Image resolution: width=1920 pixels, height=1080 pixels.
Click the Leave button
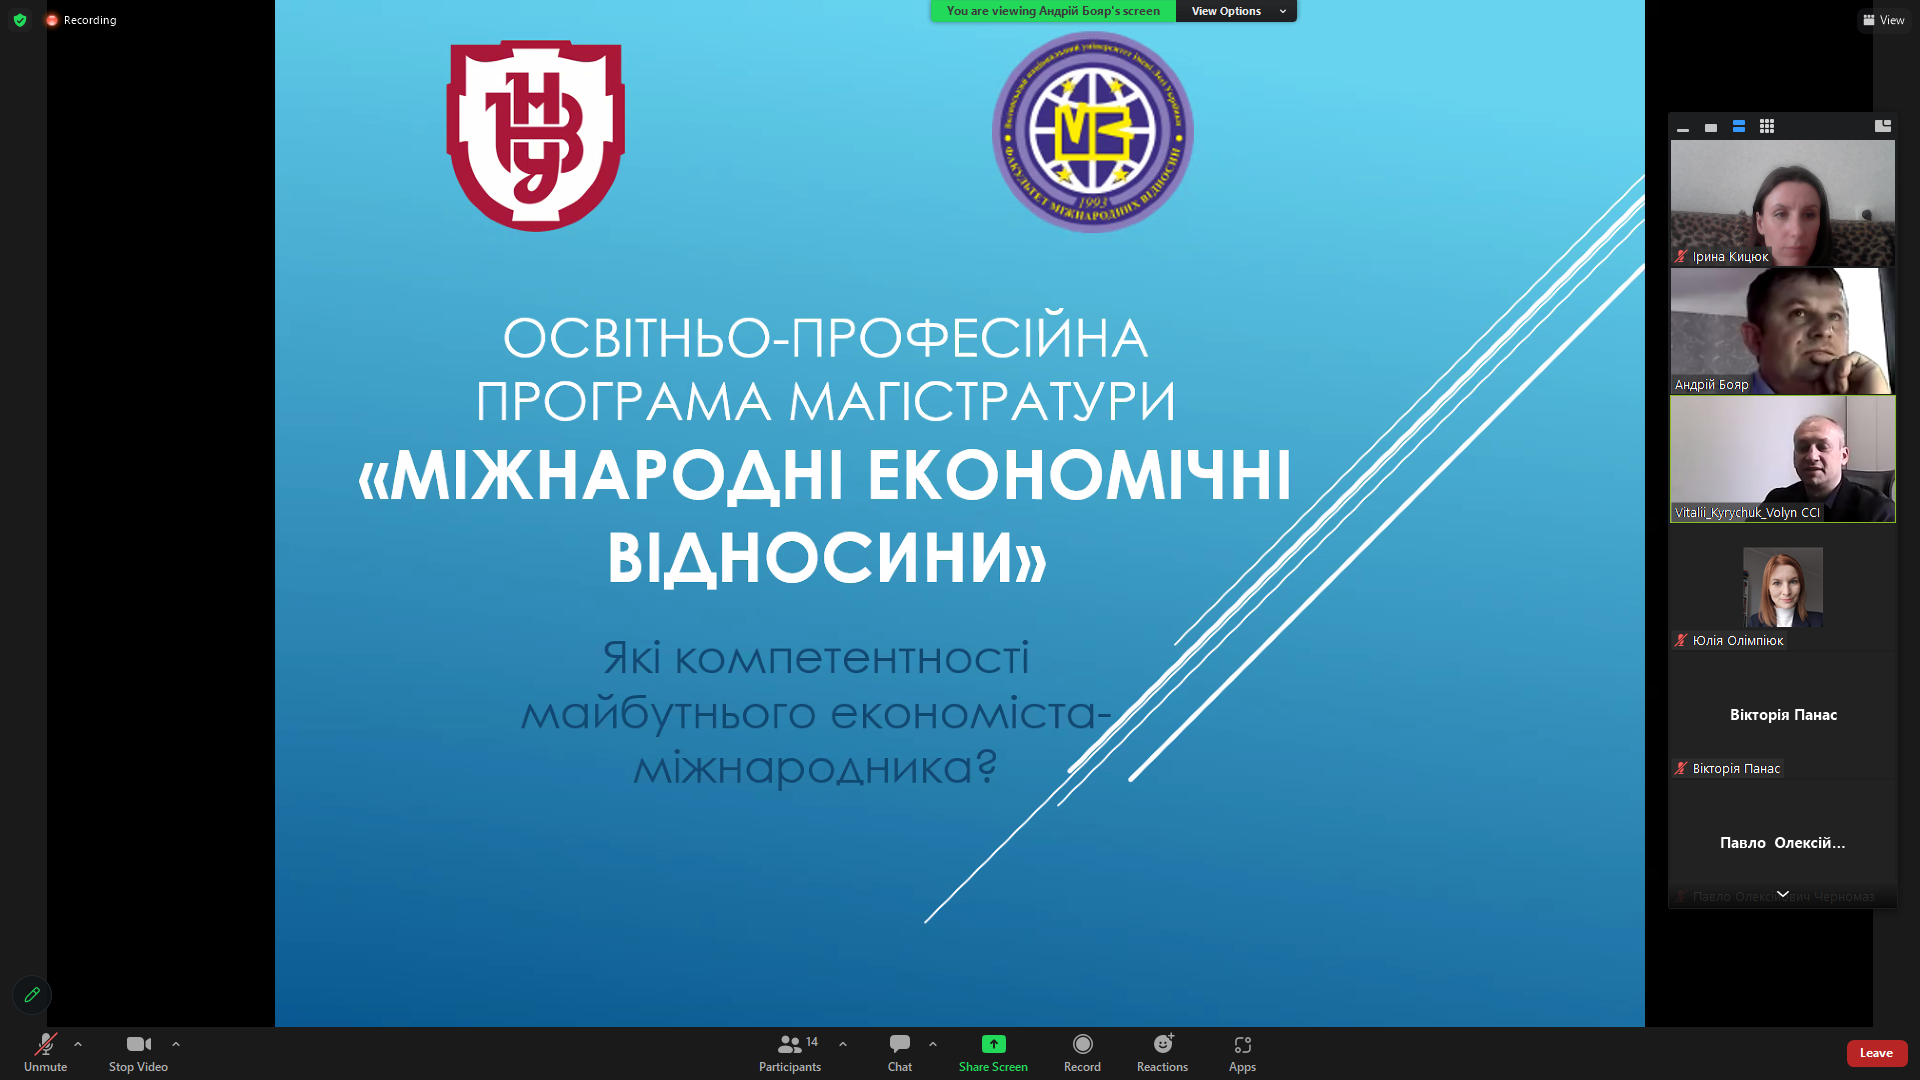[1876, 1053]
